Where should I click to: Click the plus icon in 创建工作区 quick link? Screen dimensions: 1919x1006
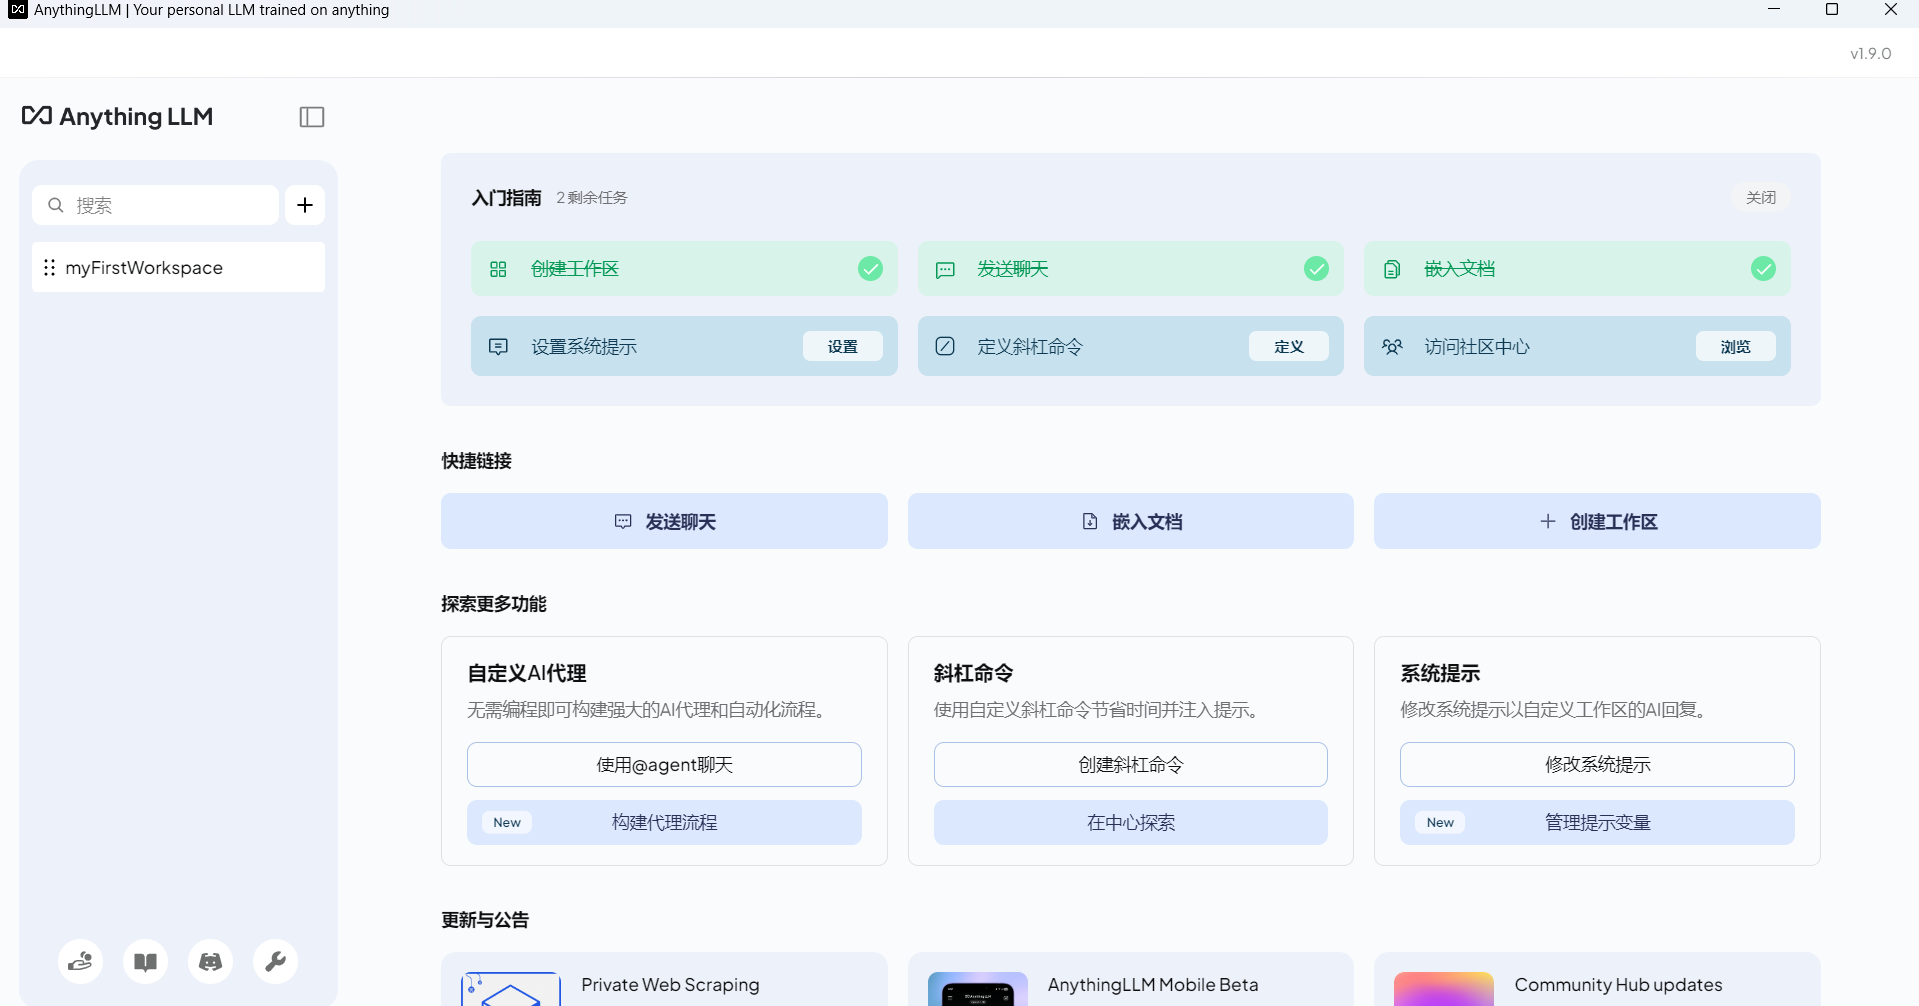pos(1548,522)
